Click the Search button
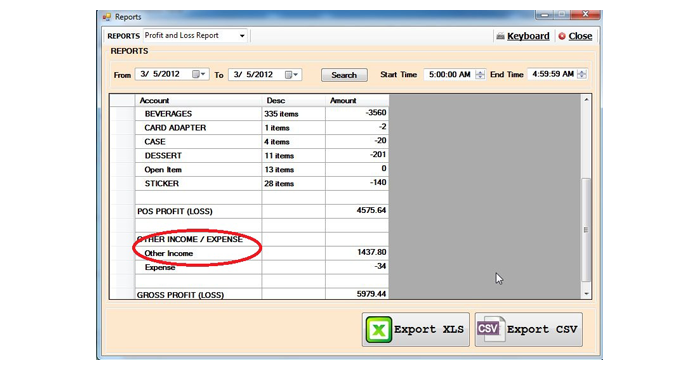Viewport: 700px width, 371px height. (x=344, y=75)
